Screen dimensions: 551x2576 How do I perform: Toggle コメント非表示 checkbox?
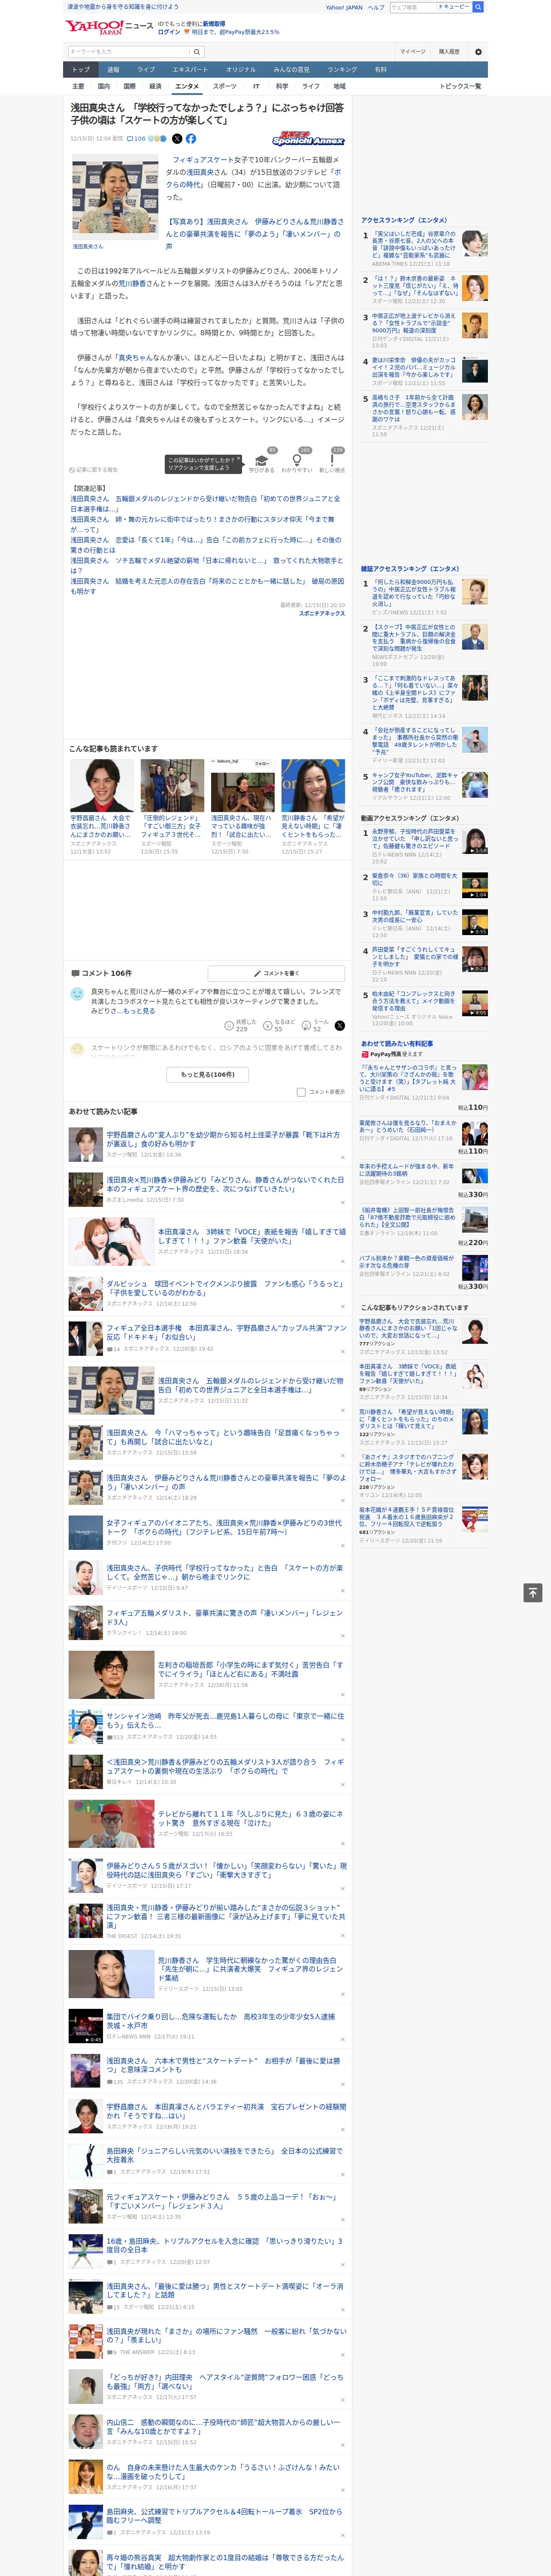[301, 1092]
